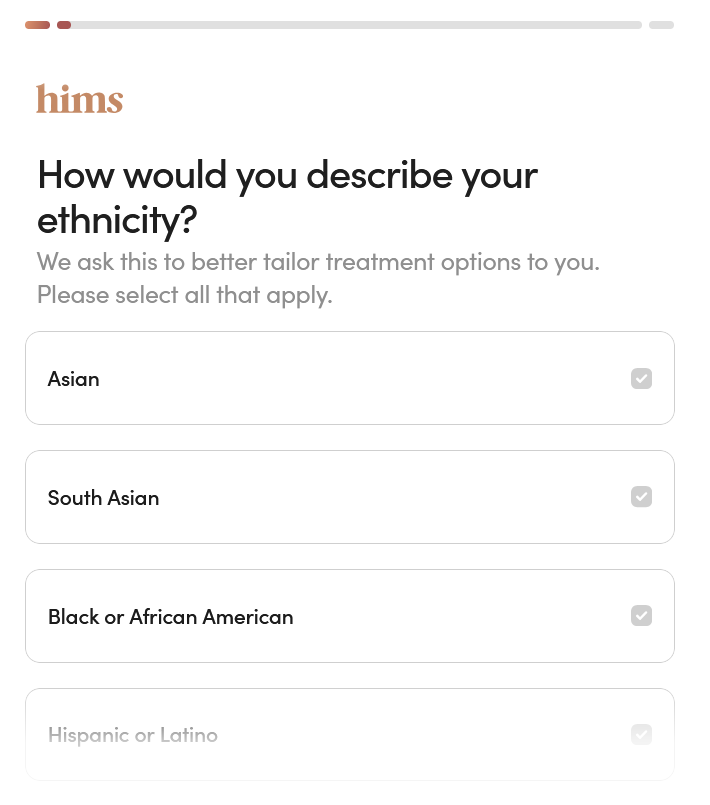Click the 'Please select all that apply.' text
710x805 pixels.
click(184, 296)
